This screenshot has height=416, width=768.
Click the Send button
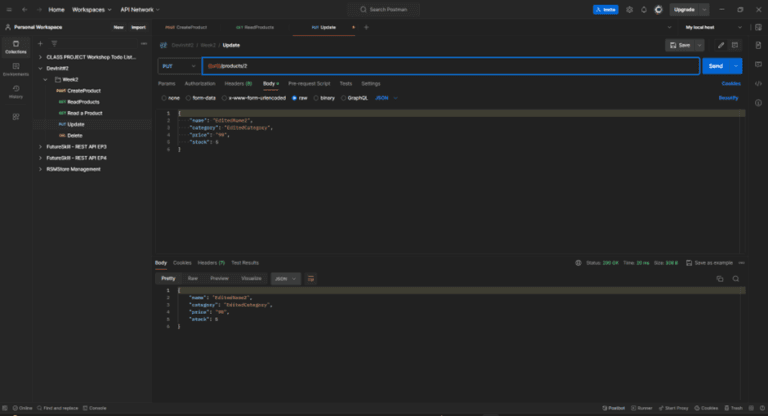(716, 66)
